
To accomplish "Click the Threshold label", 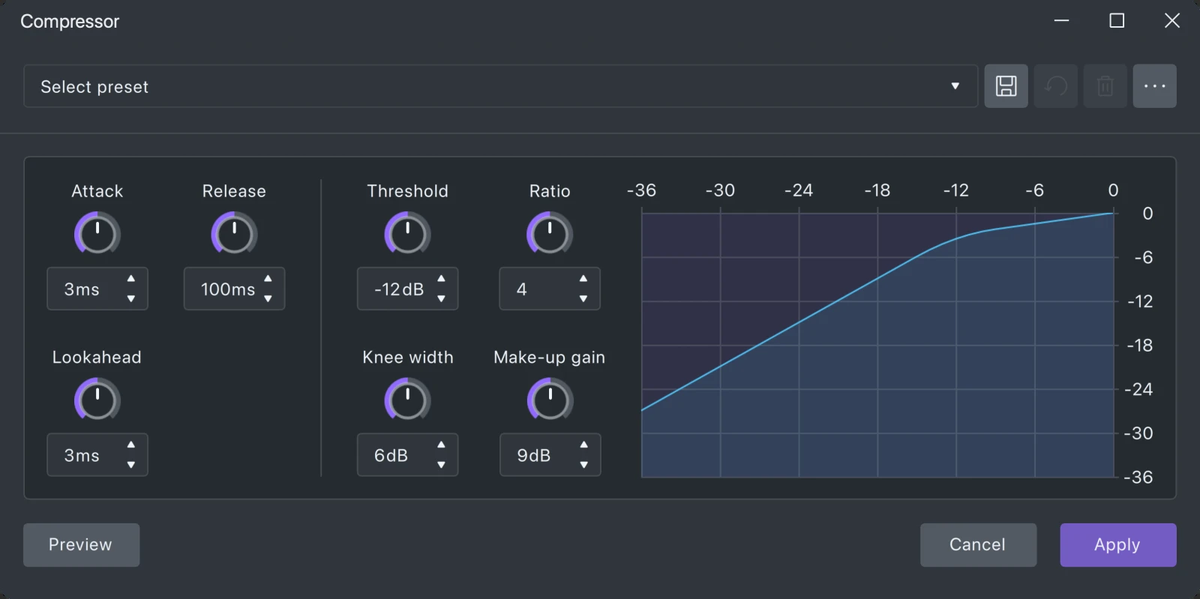I will click(x=407, y=191).
